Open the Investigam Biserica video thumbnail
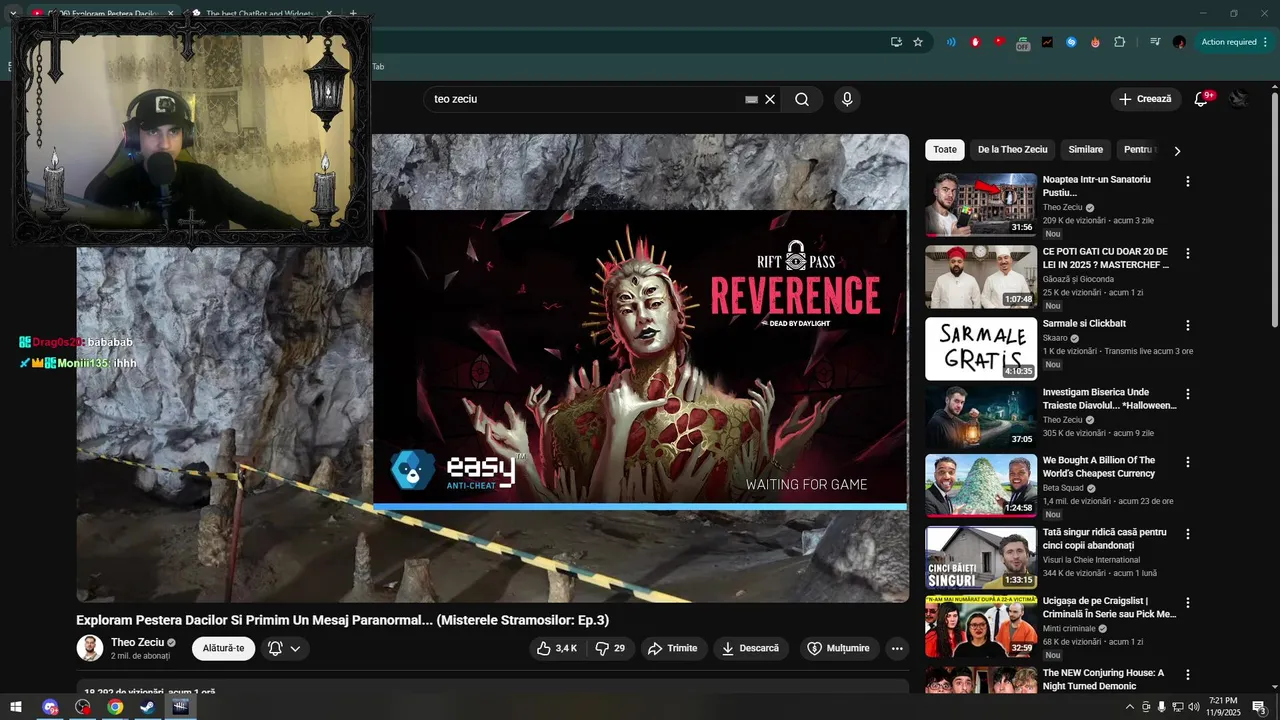 (x=980, y=417)
